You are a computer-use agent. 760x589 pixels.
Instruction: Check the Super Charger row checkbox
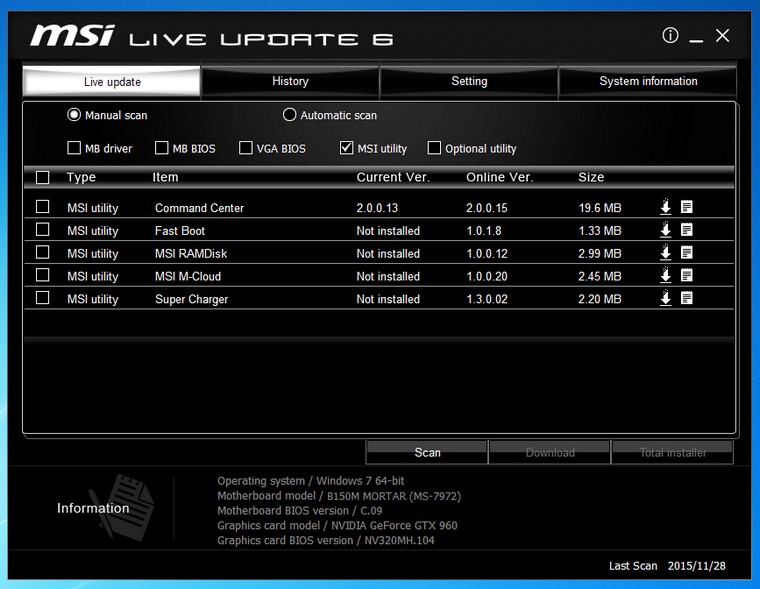43,298
